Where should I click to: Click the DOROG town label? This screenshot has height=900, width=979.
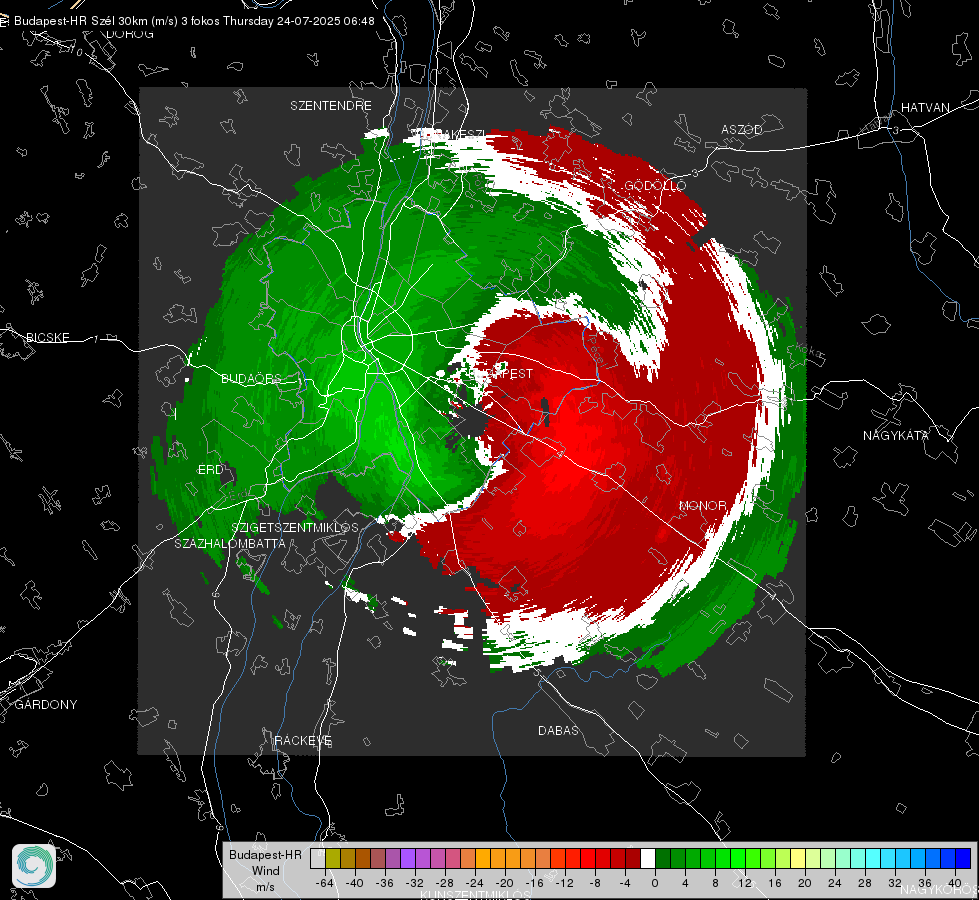(x=130, y=34)
